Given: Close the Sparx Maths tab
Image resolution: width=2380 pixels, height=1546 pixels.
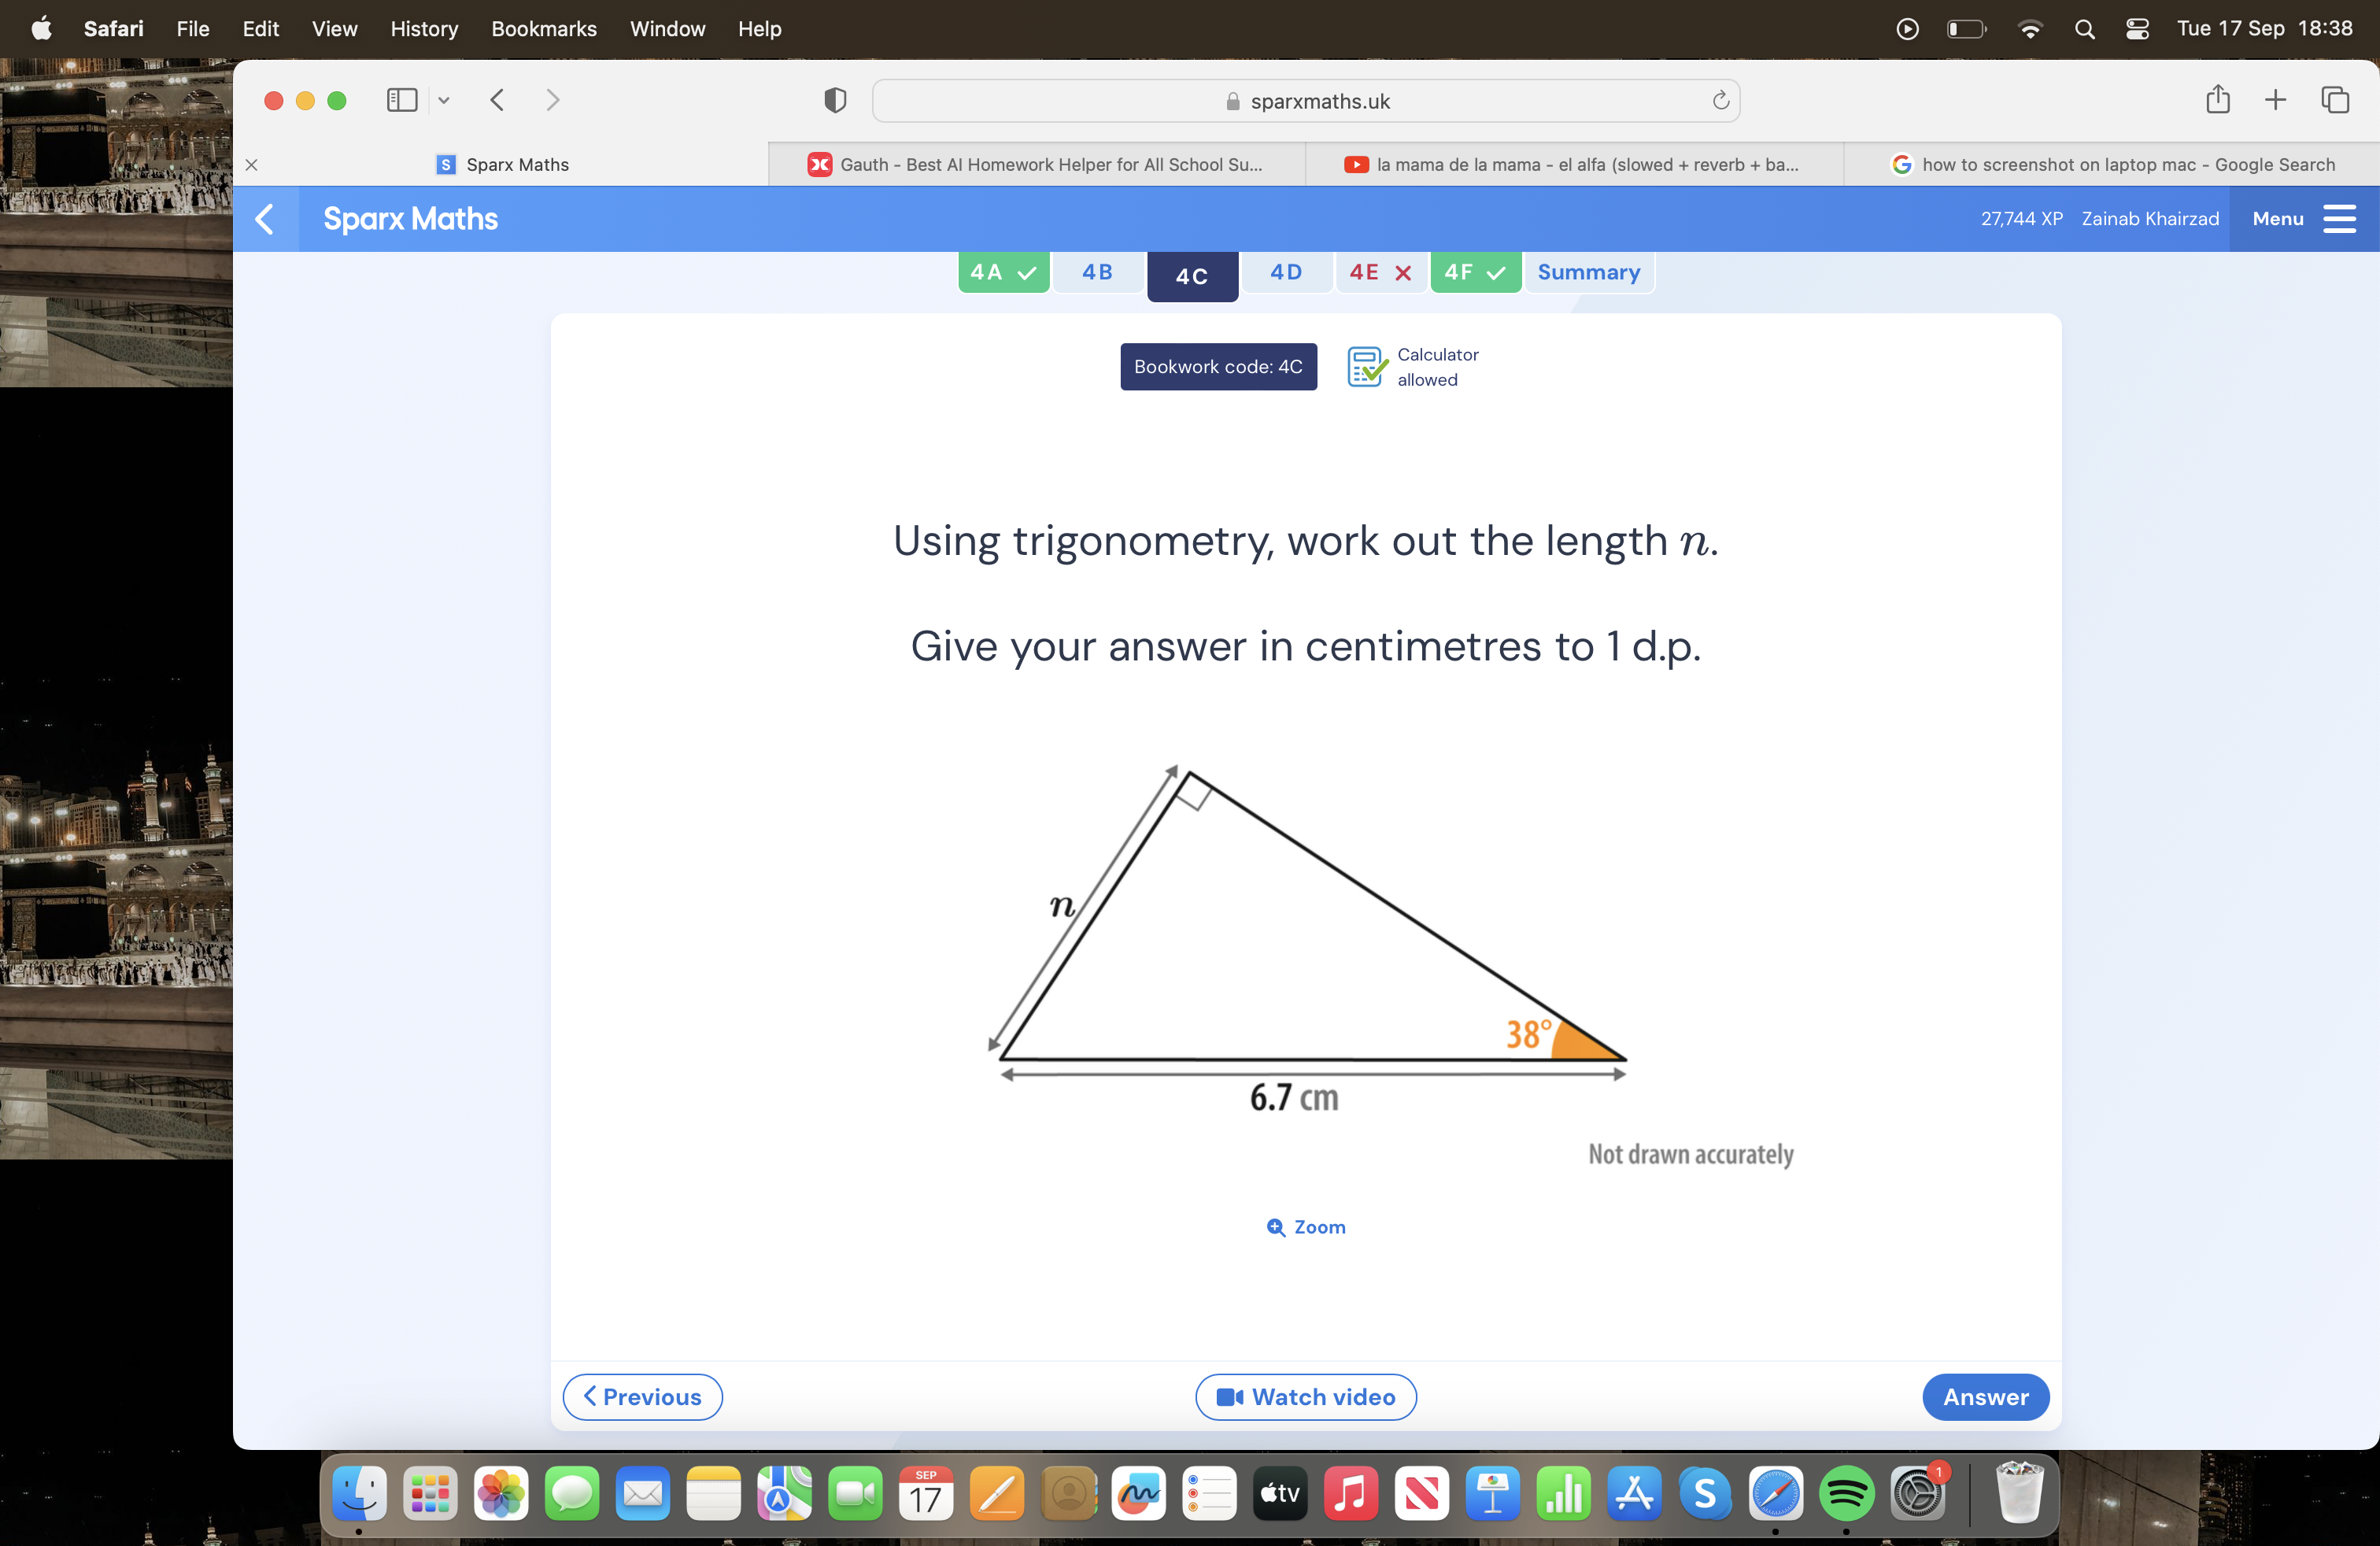Looking at the screenshot, I should click(252, 165).
